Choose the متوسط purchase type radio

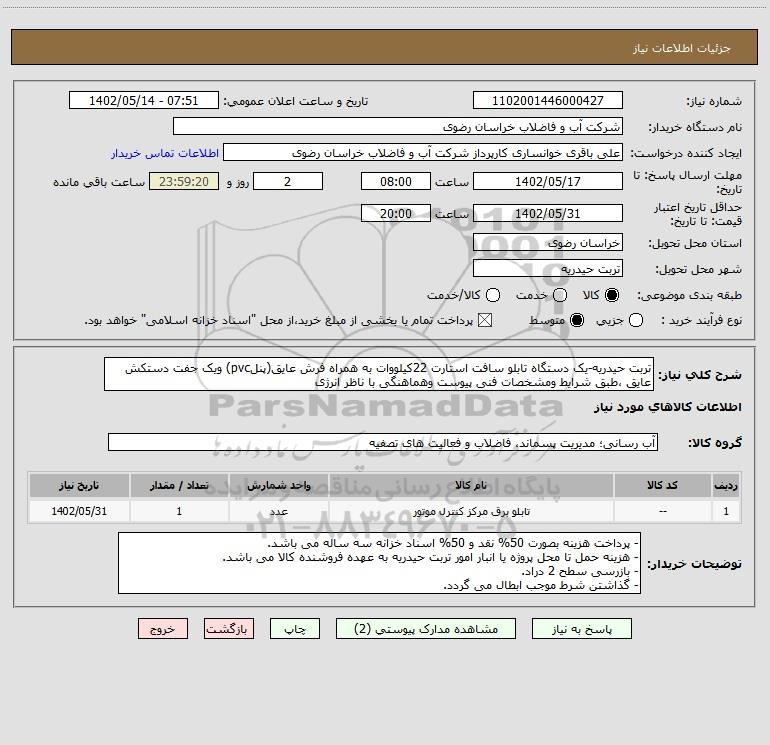(577, 320)
